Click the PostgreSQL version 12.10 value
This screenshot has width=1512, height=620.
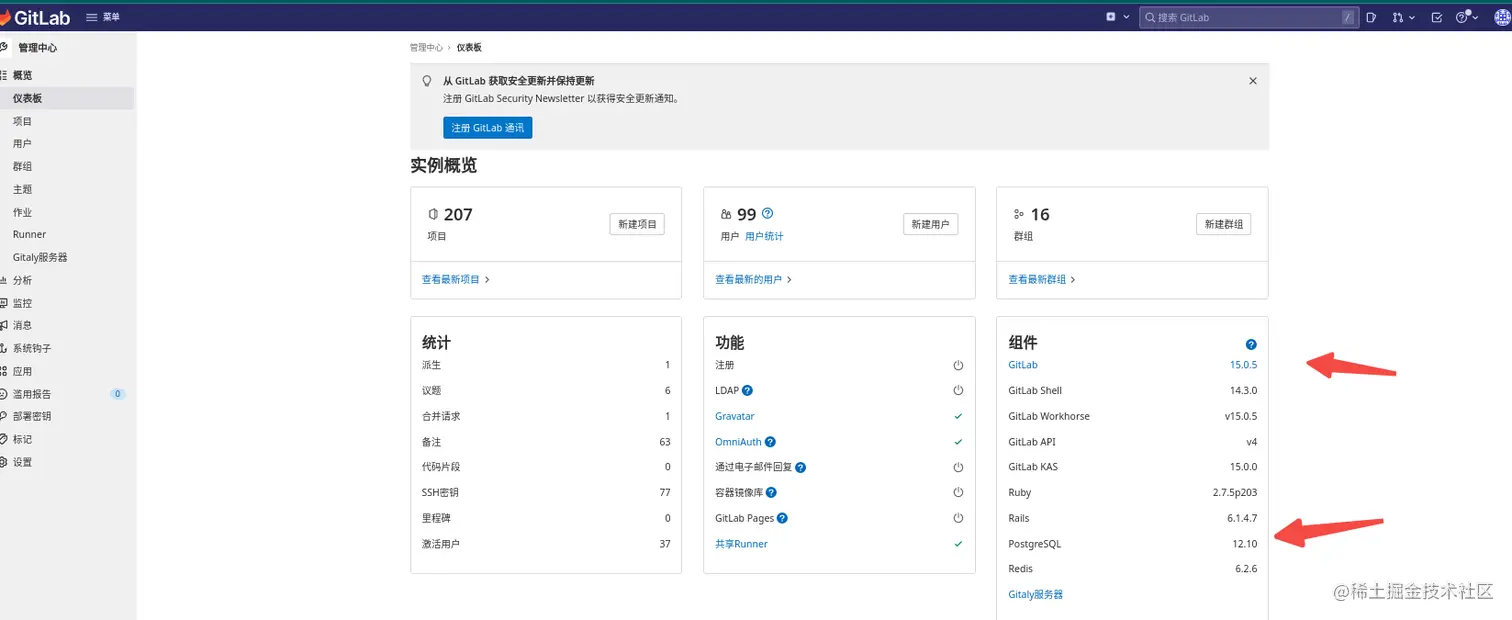[1244, 544]
